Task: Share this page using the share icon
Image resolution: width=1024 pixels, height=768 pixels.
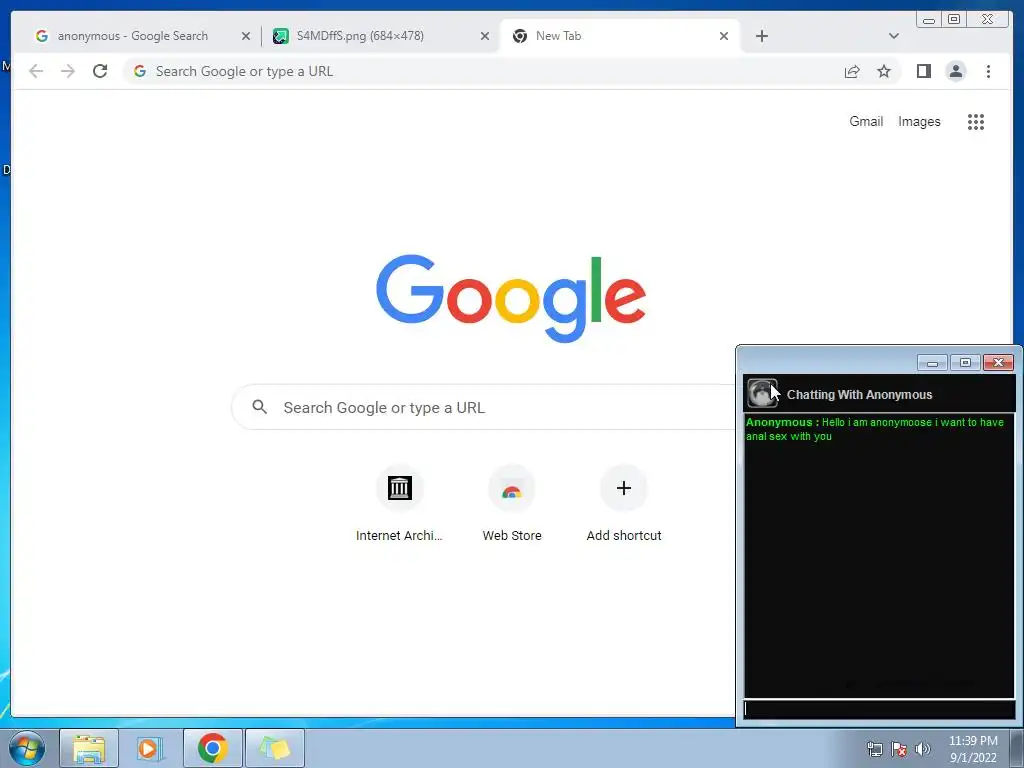Action: [852, 71]
